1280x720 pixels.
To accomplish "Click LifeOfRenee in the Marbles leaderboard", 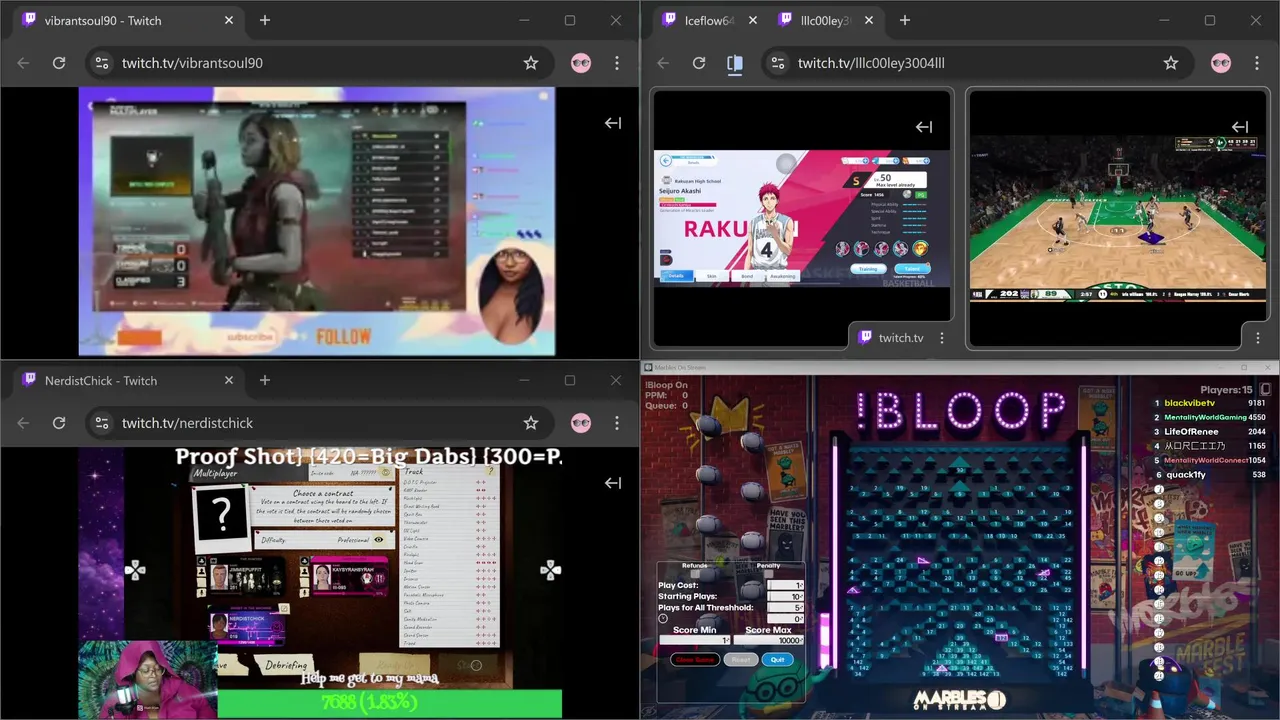I will [x=1191, y=432].
